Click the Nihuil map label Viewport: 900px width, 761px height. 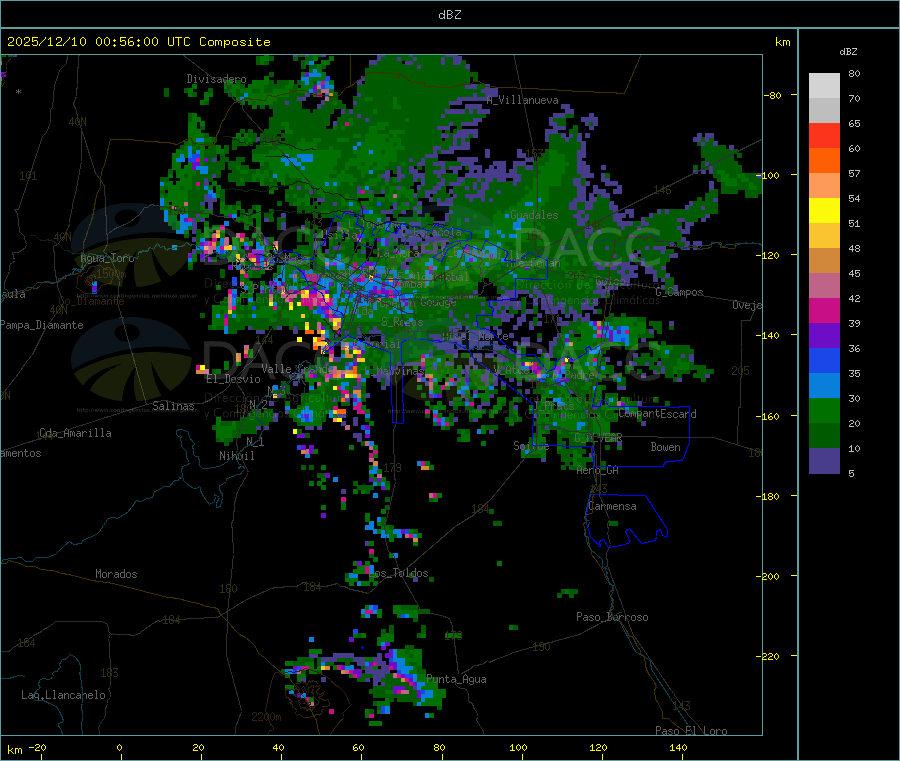[236, 456]
